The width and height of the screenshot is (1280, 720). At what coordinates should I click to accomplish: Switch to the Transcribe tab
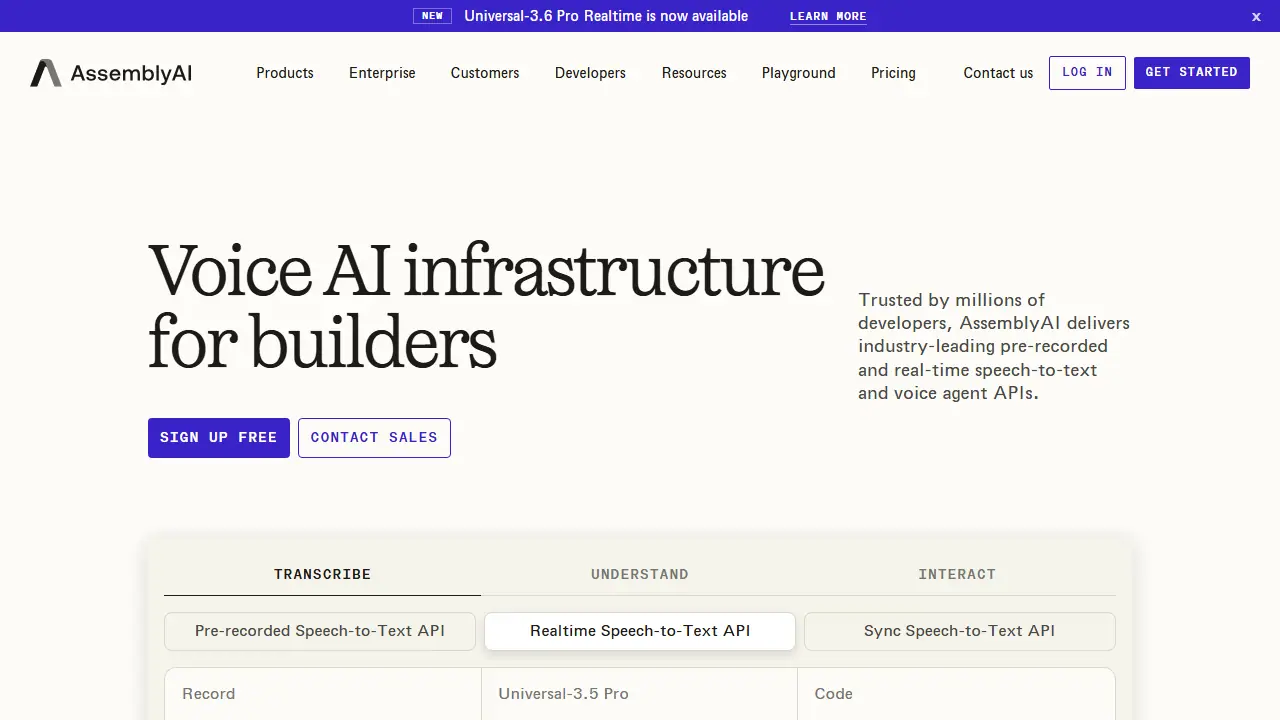pos(322,575)
